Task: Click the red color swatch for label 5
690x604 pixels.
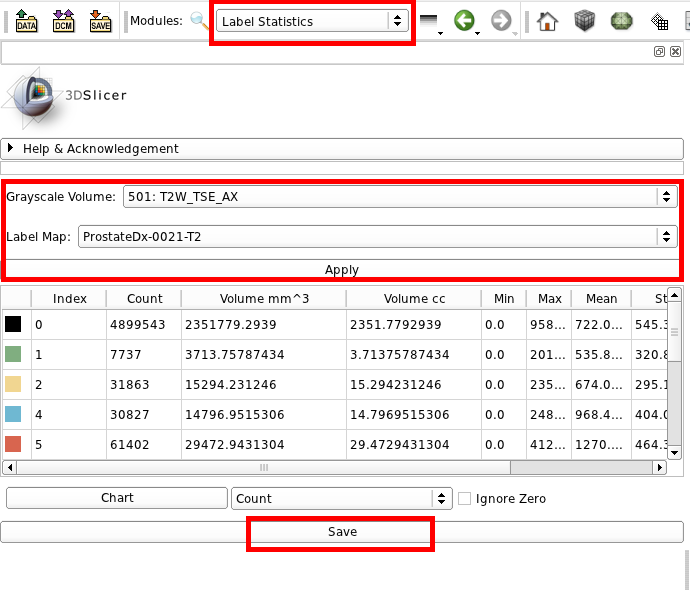Action: 13,444
